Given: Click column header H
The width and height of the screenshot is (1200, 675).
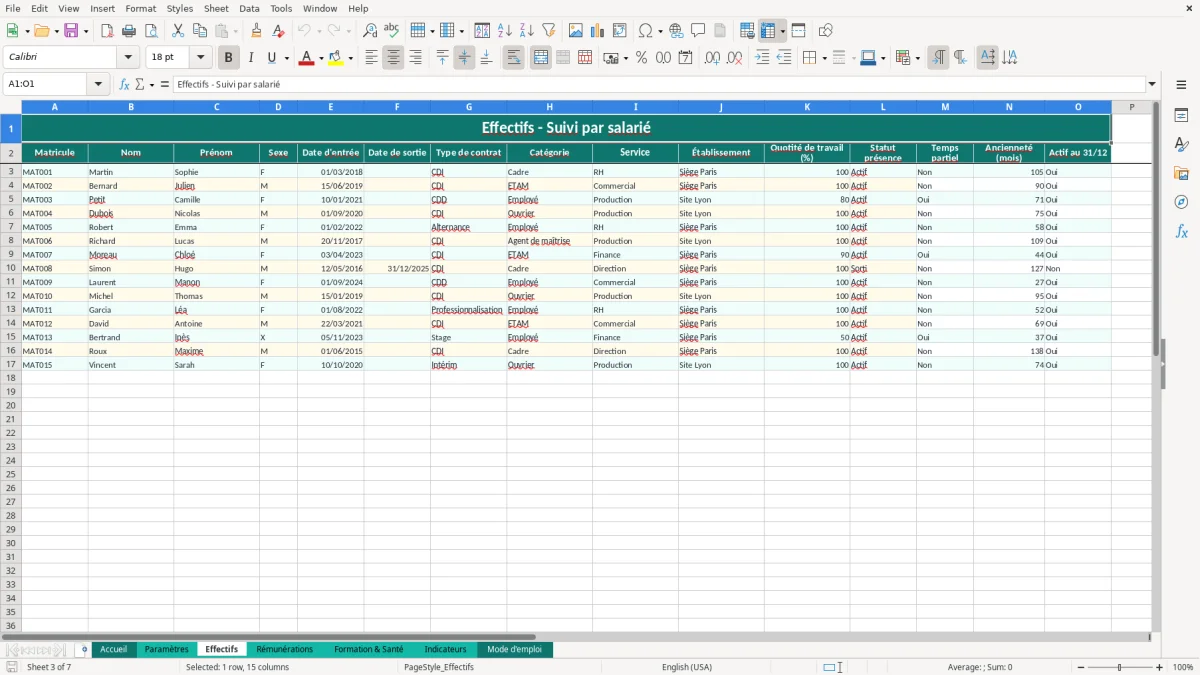Looking at the screenshot, I should pyautogui.click(x=549, y=107).
